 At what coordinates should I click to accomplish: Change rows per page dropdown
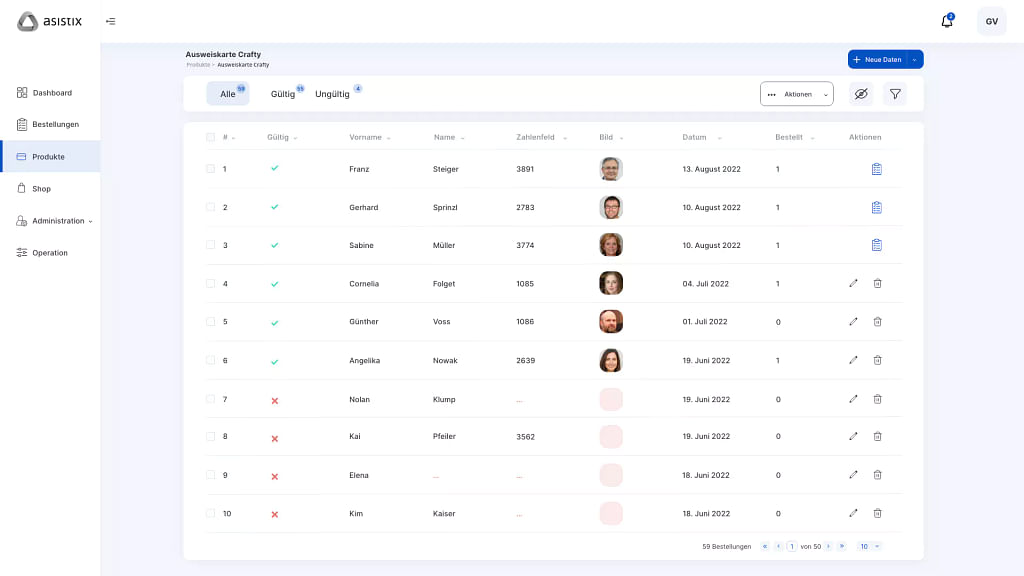(869, 546)
